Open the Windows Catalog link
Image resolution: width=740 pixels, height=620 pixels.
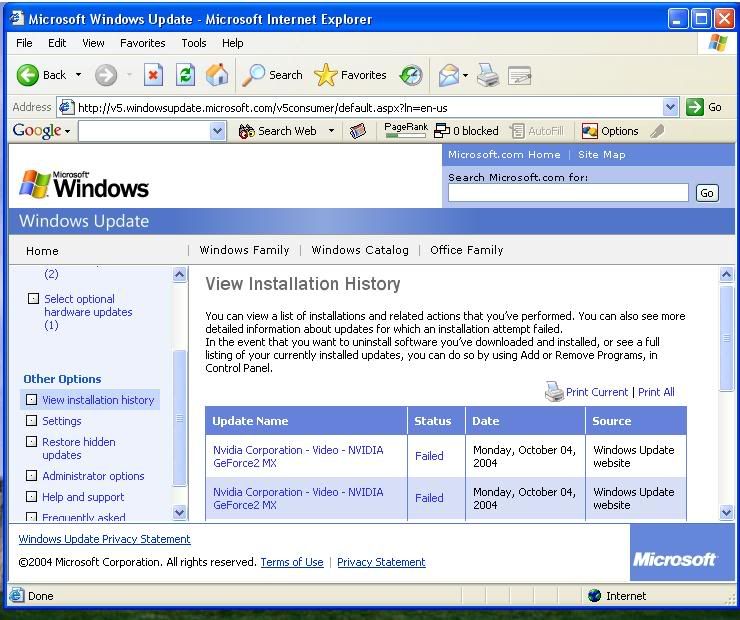tap(360, 250)
